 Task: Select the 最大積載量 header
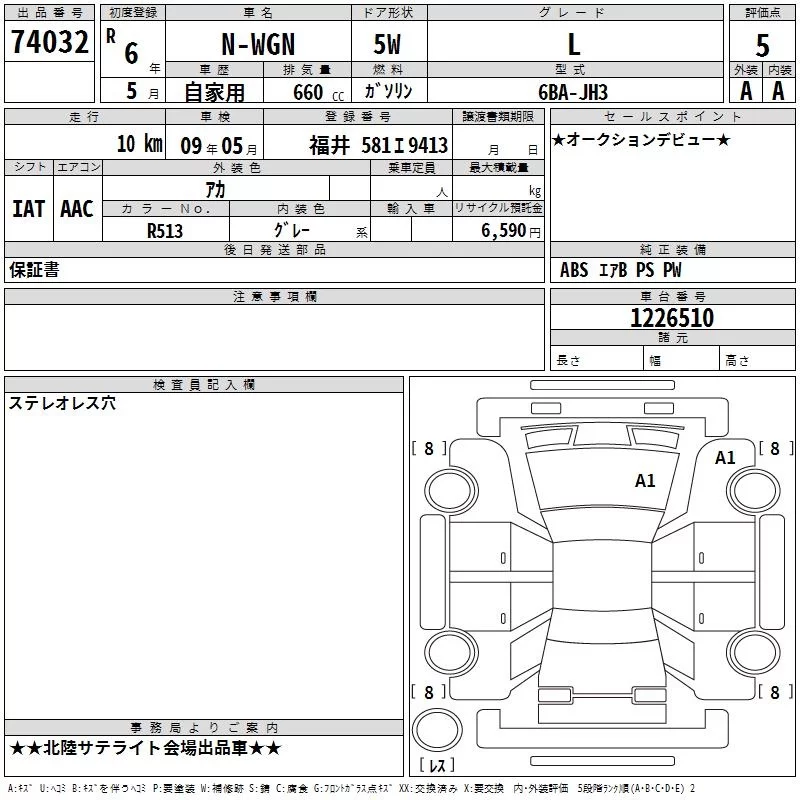(498, 167)
